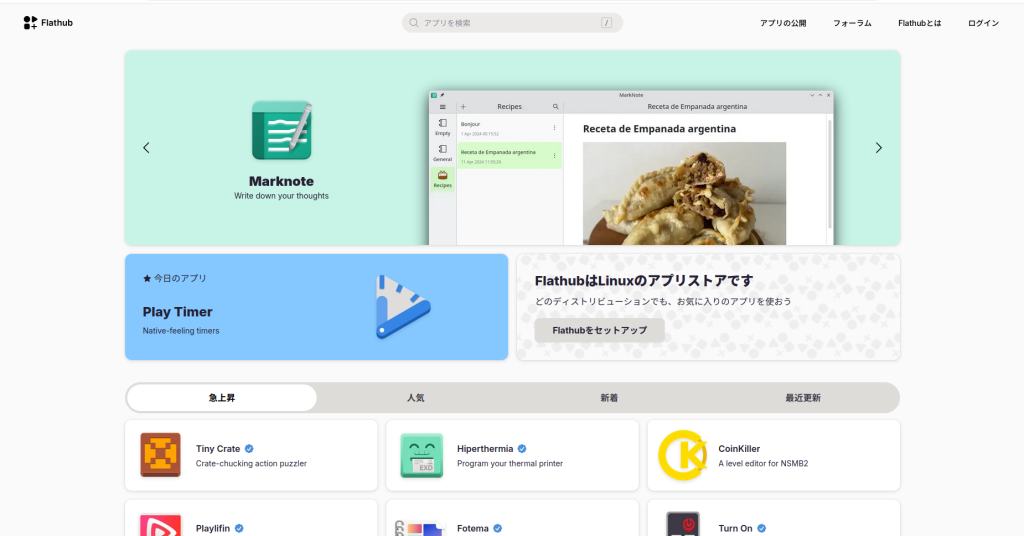Go to previous carousel slide arrow
The width and height of the screenshot is (1024, 536).
point(146,148)
